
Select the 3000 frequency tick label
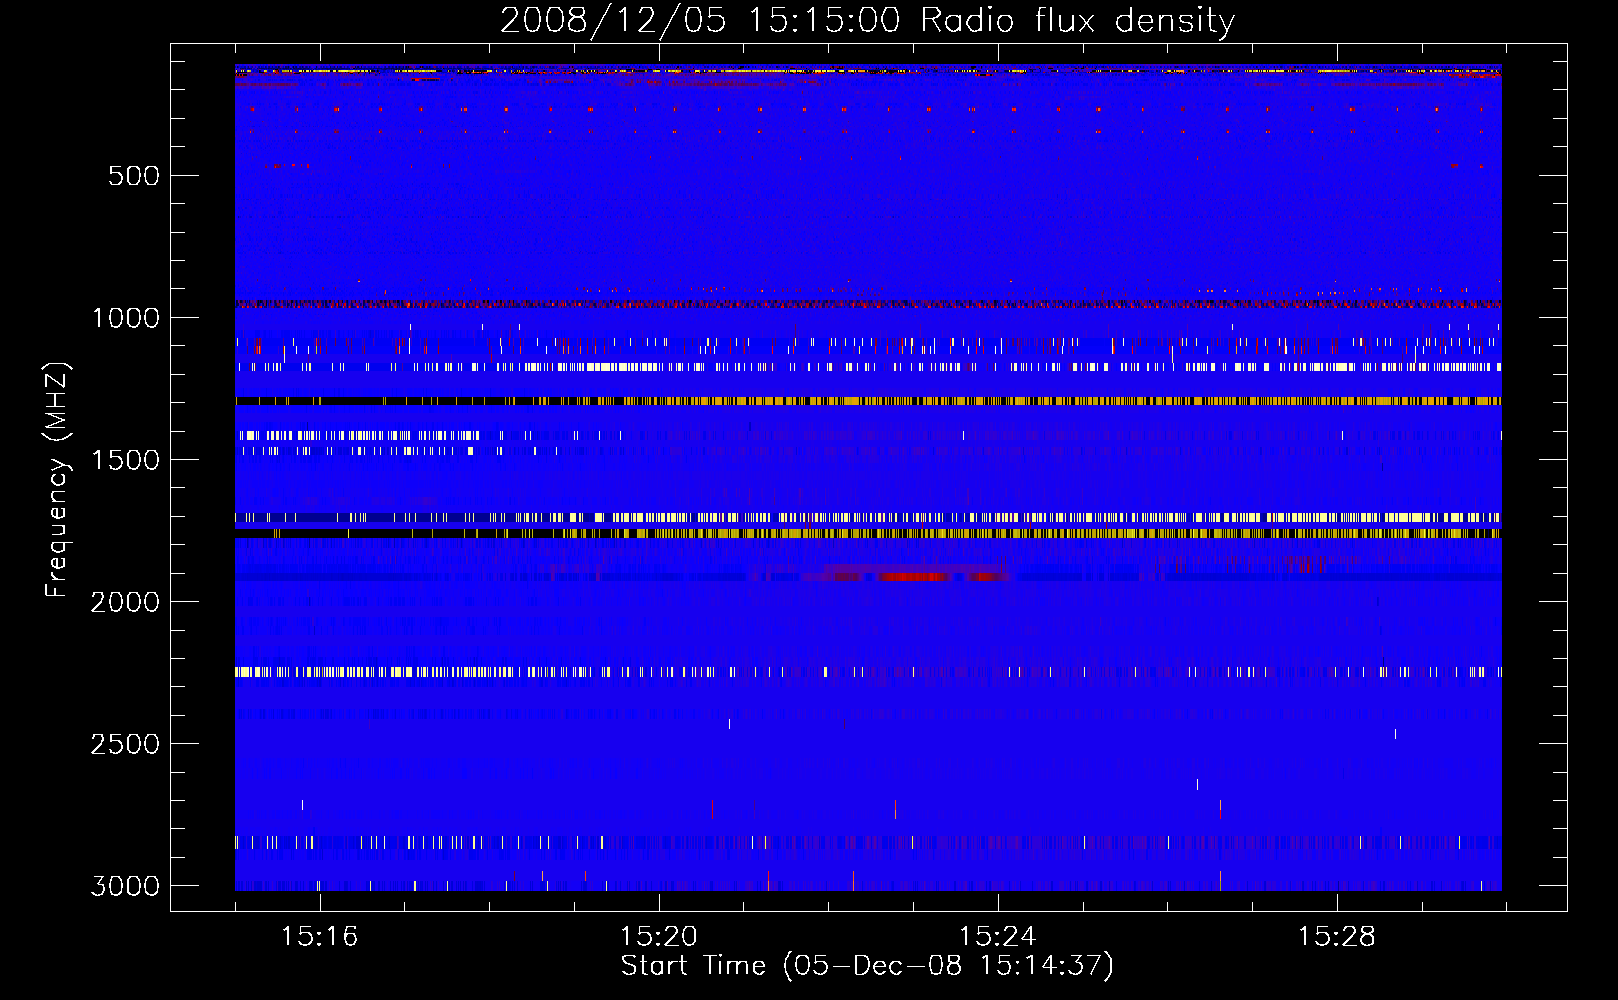point(125,886)
